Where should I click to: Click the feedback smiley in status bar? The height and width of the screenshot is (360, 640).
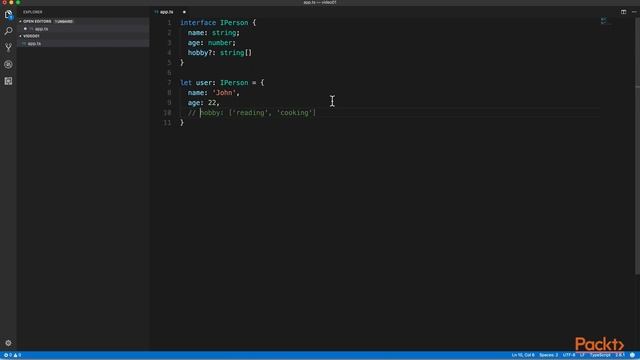coord(632,355)
